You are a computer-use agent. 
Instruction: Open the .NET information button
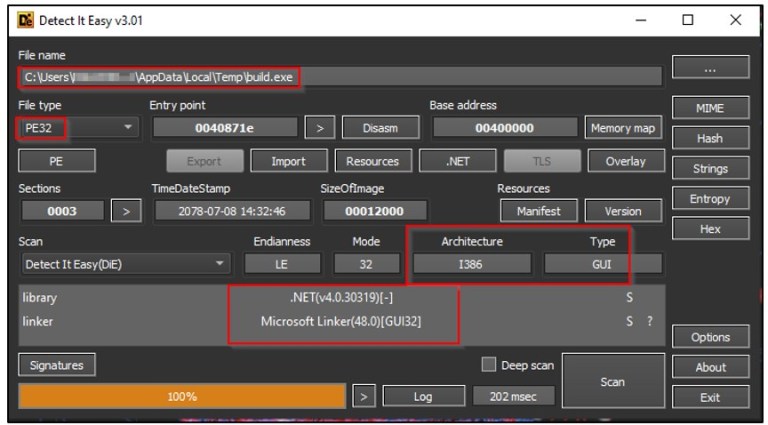pos(456,161)
